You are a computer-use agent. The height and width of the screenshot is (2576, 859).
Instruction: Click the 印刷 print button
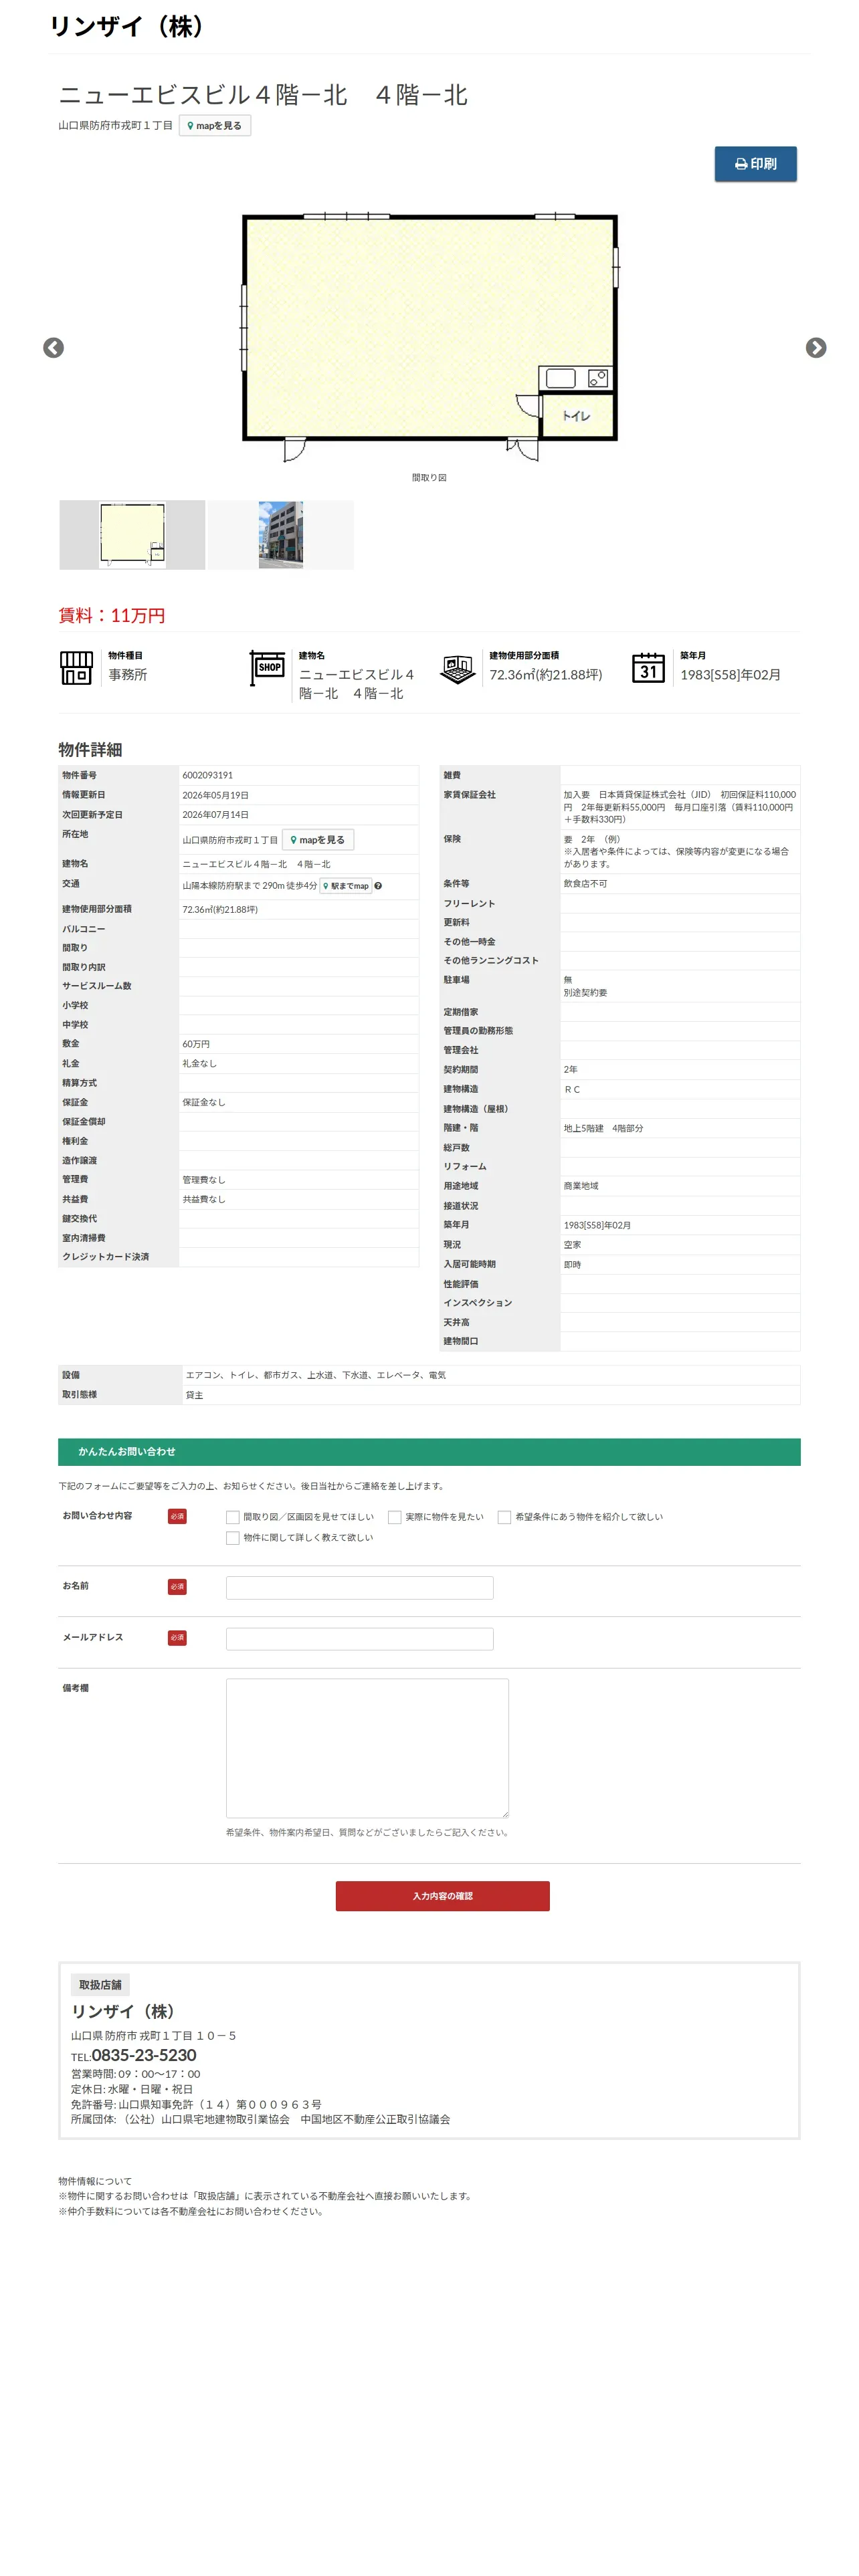coord(755,164)
